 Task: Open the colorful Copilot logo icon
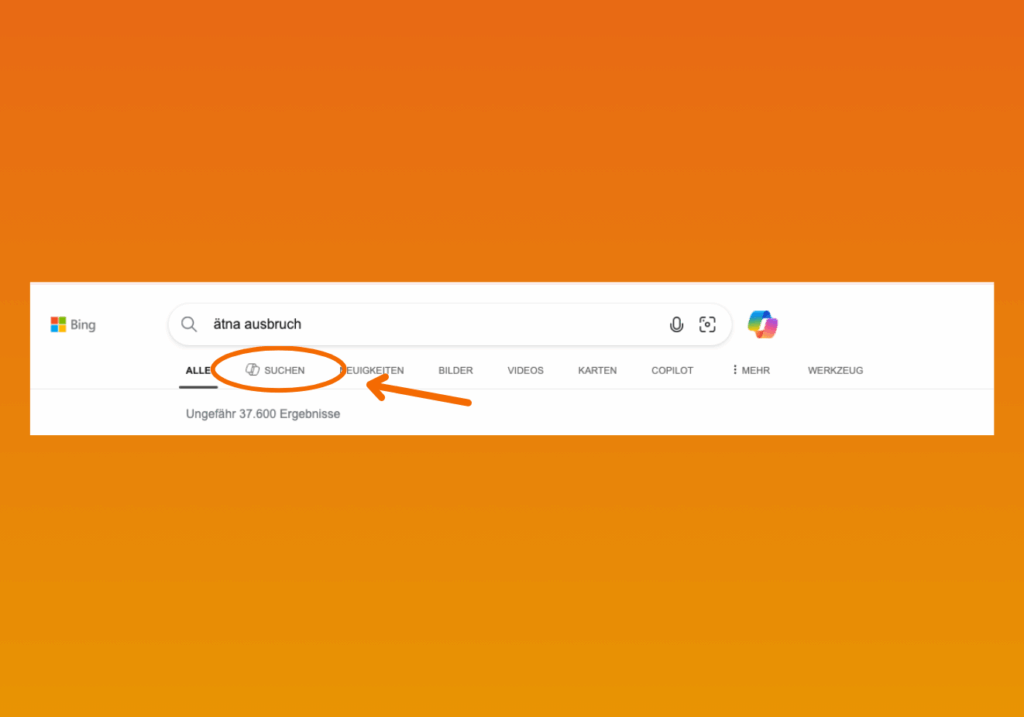(x=763, y=325)
